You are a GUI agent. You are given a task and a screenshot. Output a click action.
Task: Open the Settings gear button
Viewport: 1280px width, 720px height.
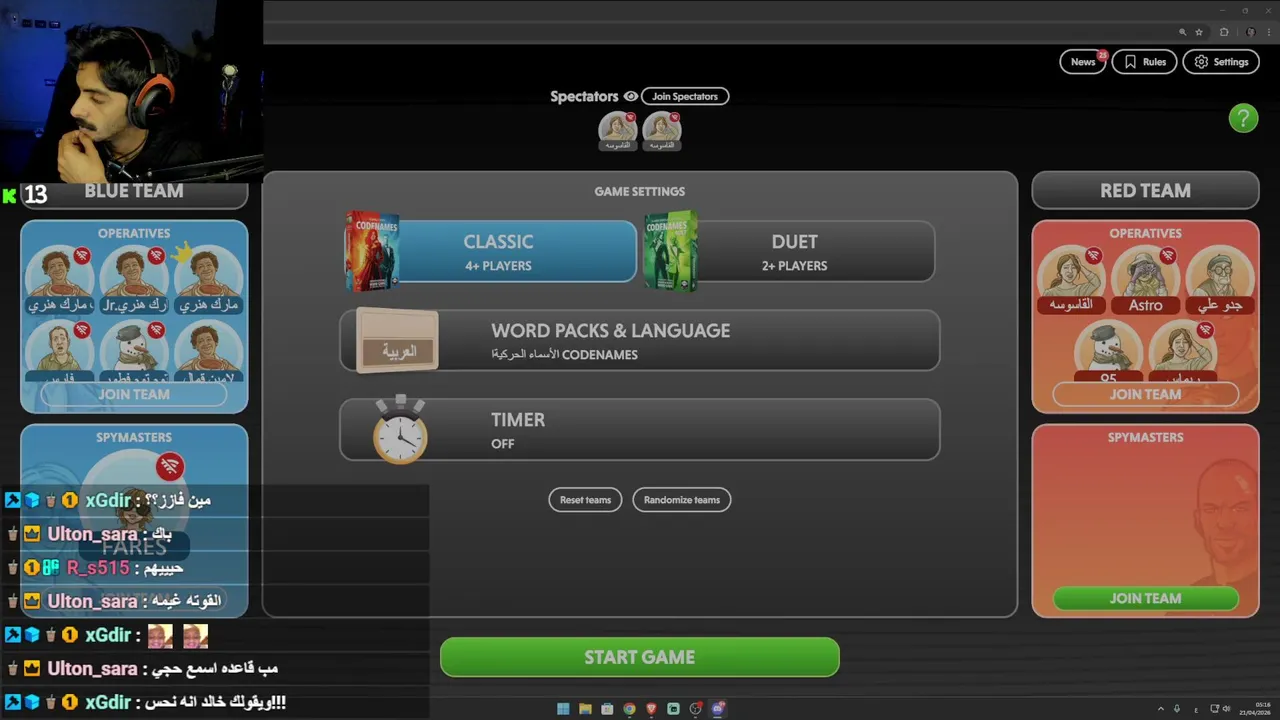pyautogui.click(x=1221, y=62)
